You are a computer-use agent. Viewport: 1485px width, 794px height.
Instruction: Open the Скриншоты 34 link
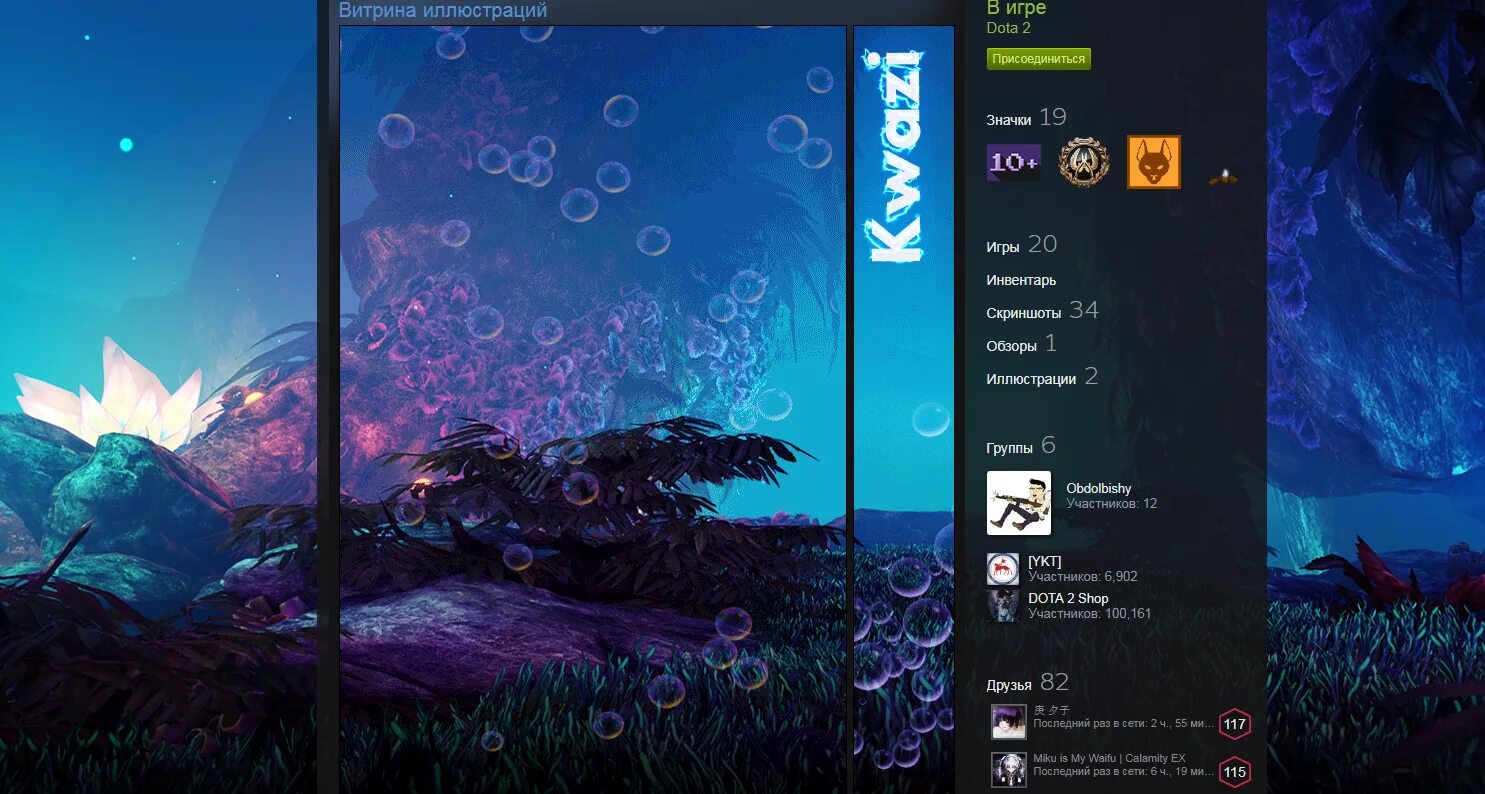tap(1042, 311)
